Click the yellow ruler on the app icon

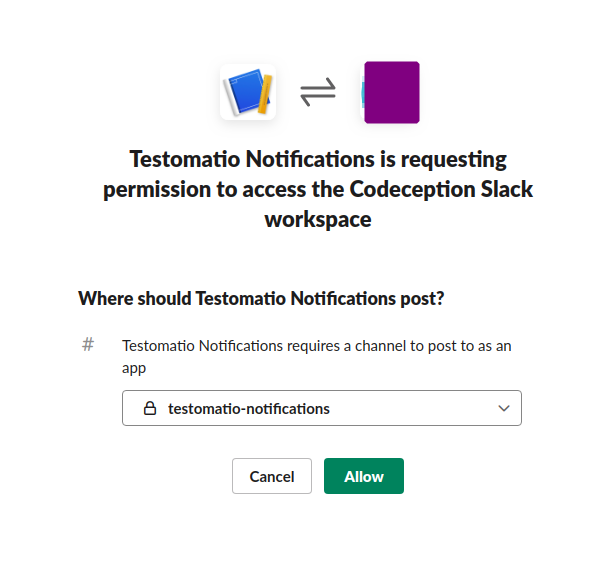pos(265,94)
